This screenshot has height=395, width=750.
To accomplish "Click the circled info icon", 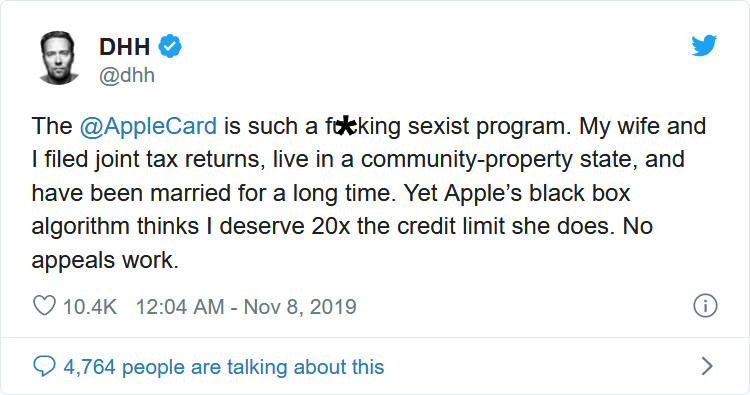I will [x=705, y=306].
